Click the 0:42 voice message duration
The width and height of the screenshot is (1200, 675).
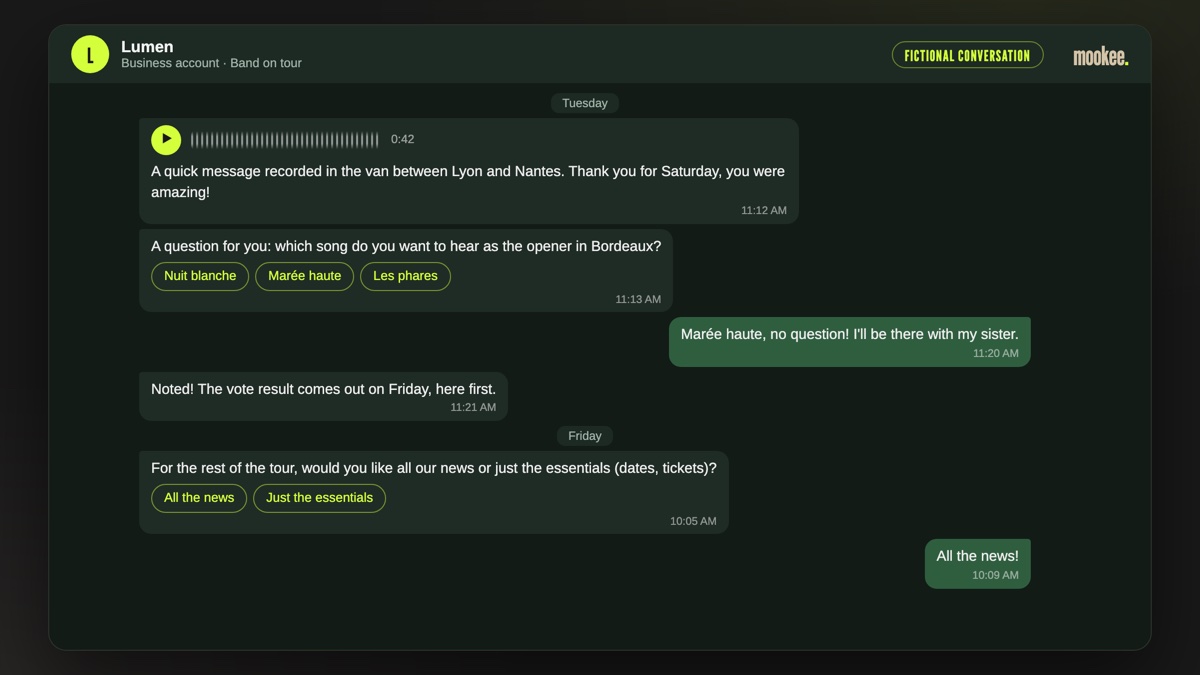coord(402,140)
